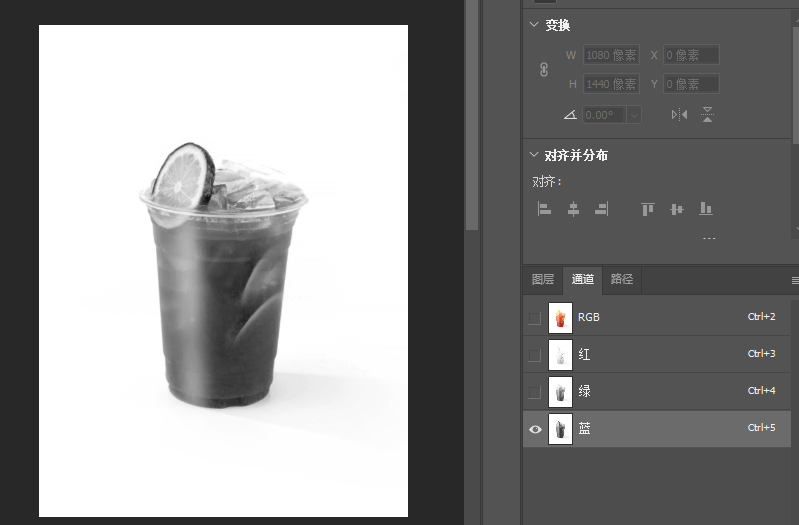
Task: Select the 蓝 channel row
Action: (x=657, y=429)
